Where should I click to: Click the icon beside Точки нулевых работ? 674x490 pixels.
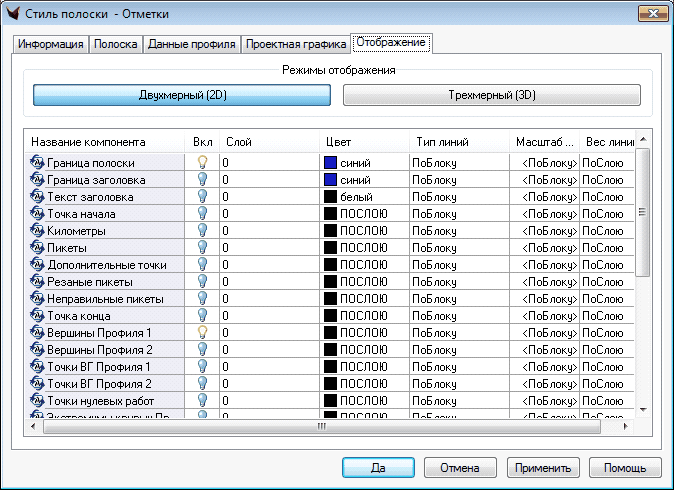tap(38, 400)
